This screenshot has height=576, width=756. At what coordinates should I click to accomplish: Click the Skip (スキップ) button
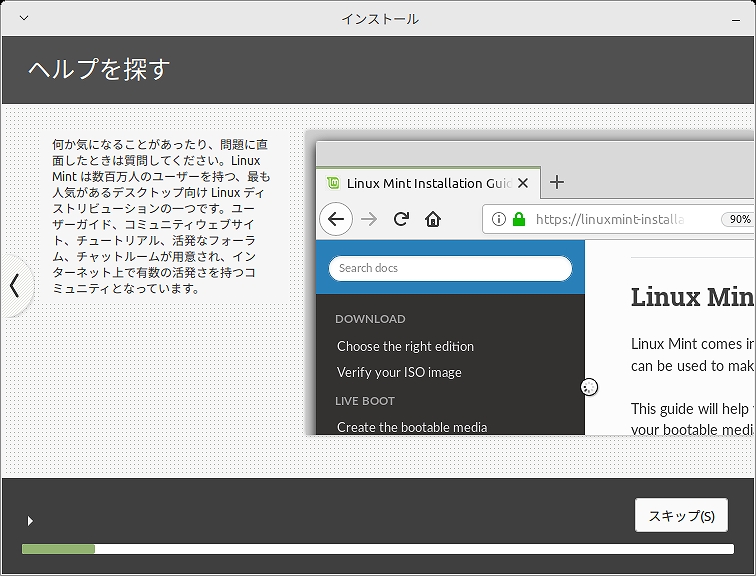pos(681,515)
